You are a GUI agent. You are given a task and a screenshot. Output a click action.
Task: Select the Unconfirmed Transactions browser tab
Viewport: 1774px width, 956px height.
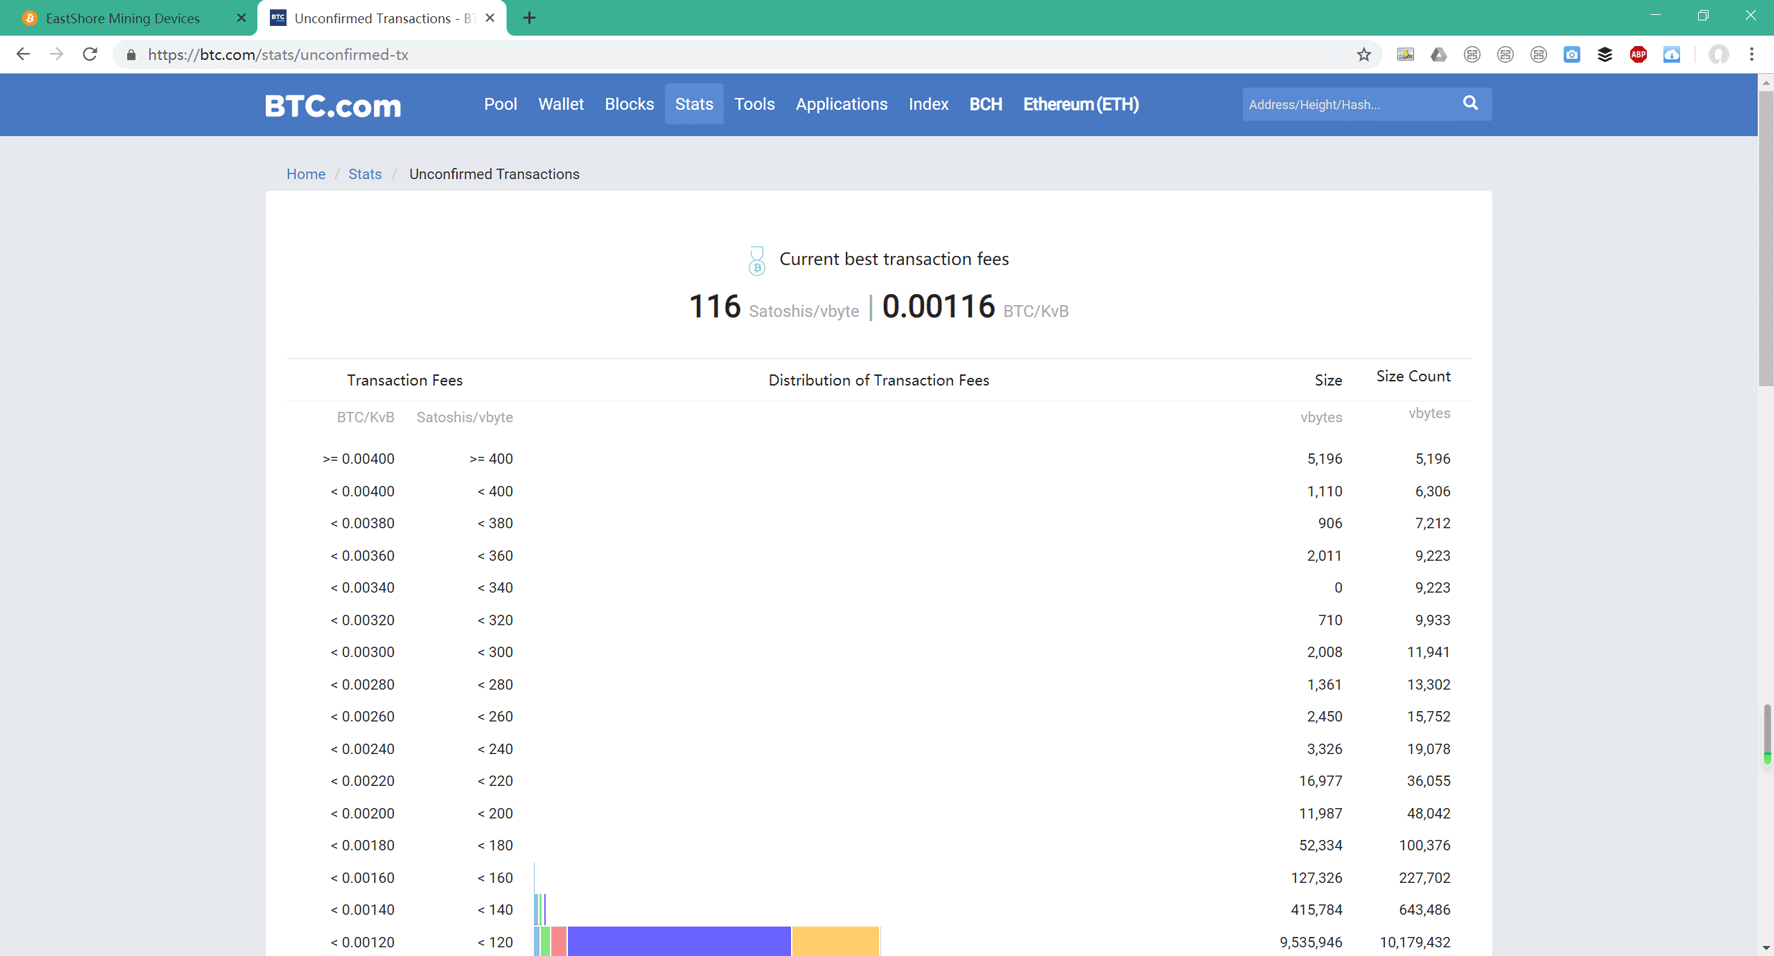pyautogui.click(x=382, y=18)
